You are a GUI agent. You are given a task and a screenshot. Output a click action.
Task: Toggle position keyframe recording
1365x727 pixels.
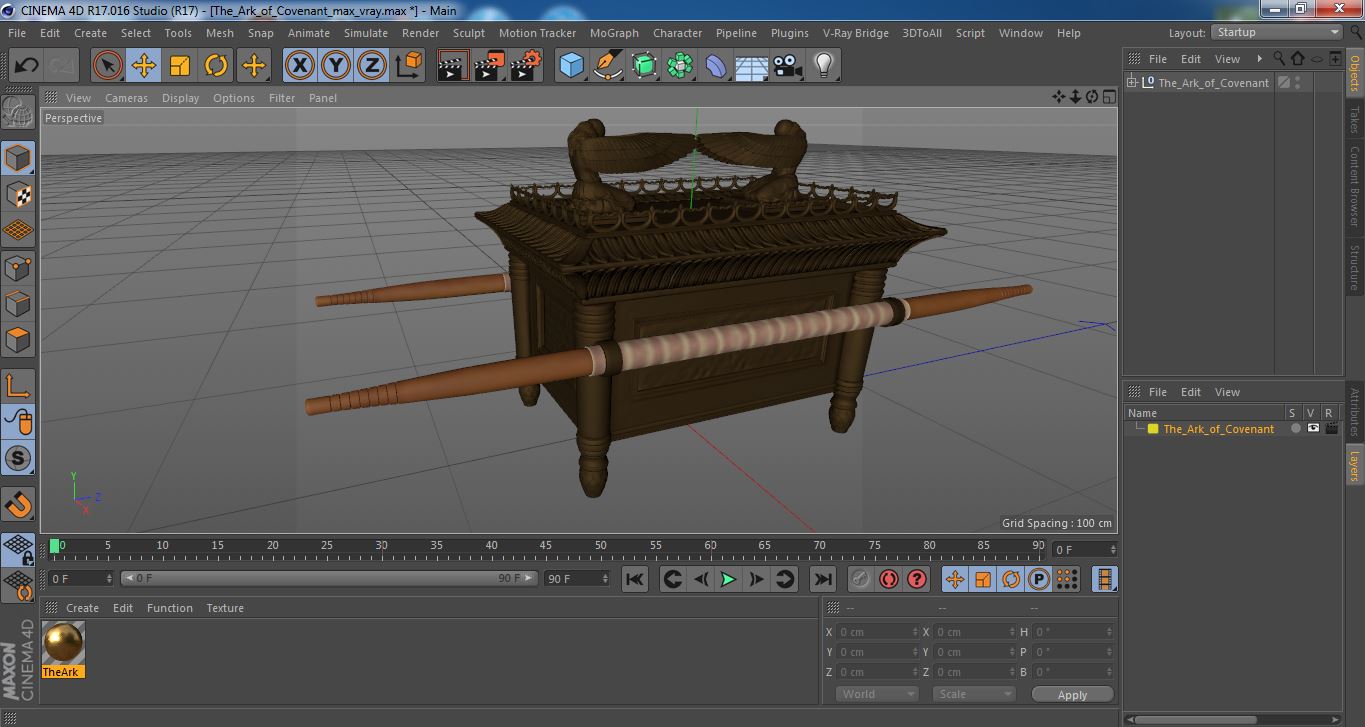[955, 579]
